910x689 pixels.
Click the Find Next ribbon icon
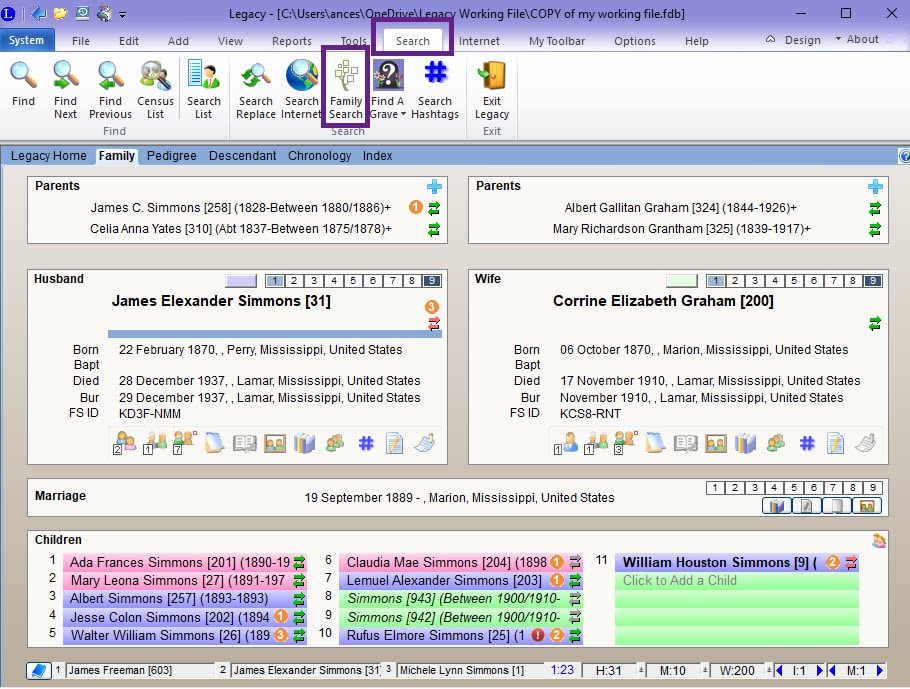tap(66, 89)
